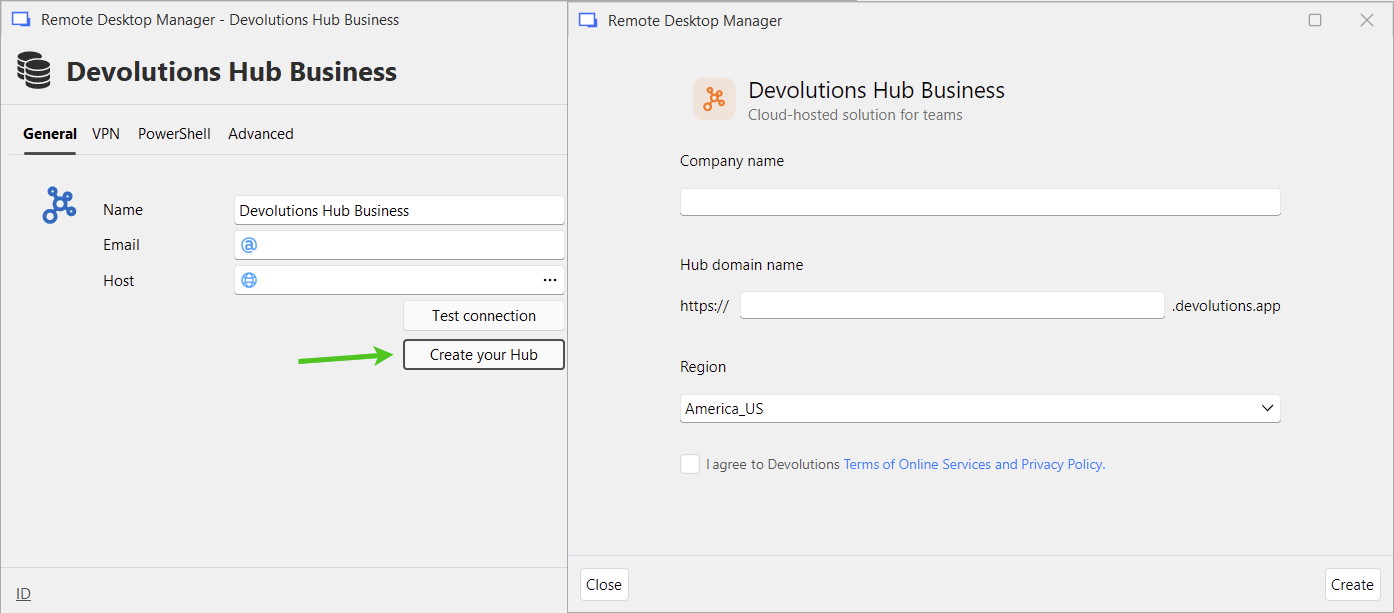Click the database icon beside the title
Image resolution: width=1394 pixels, height=613 pixels.
point(34,72)
